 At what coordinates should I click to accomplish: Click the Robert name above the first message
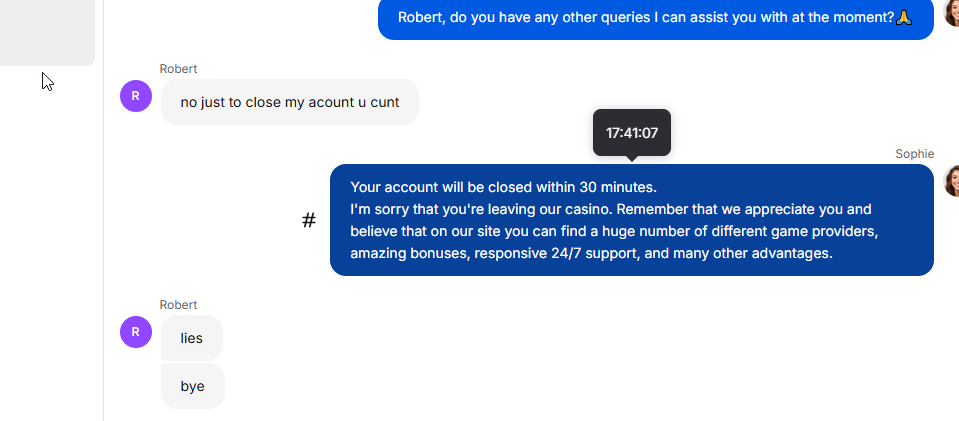(x=178, y=69)
